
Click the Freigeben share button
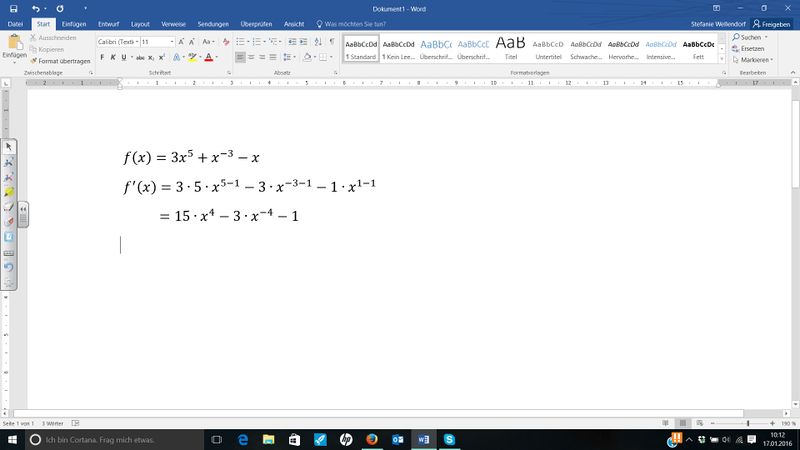coord(769,22)
